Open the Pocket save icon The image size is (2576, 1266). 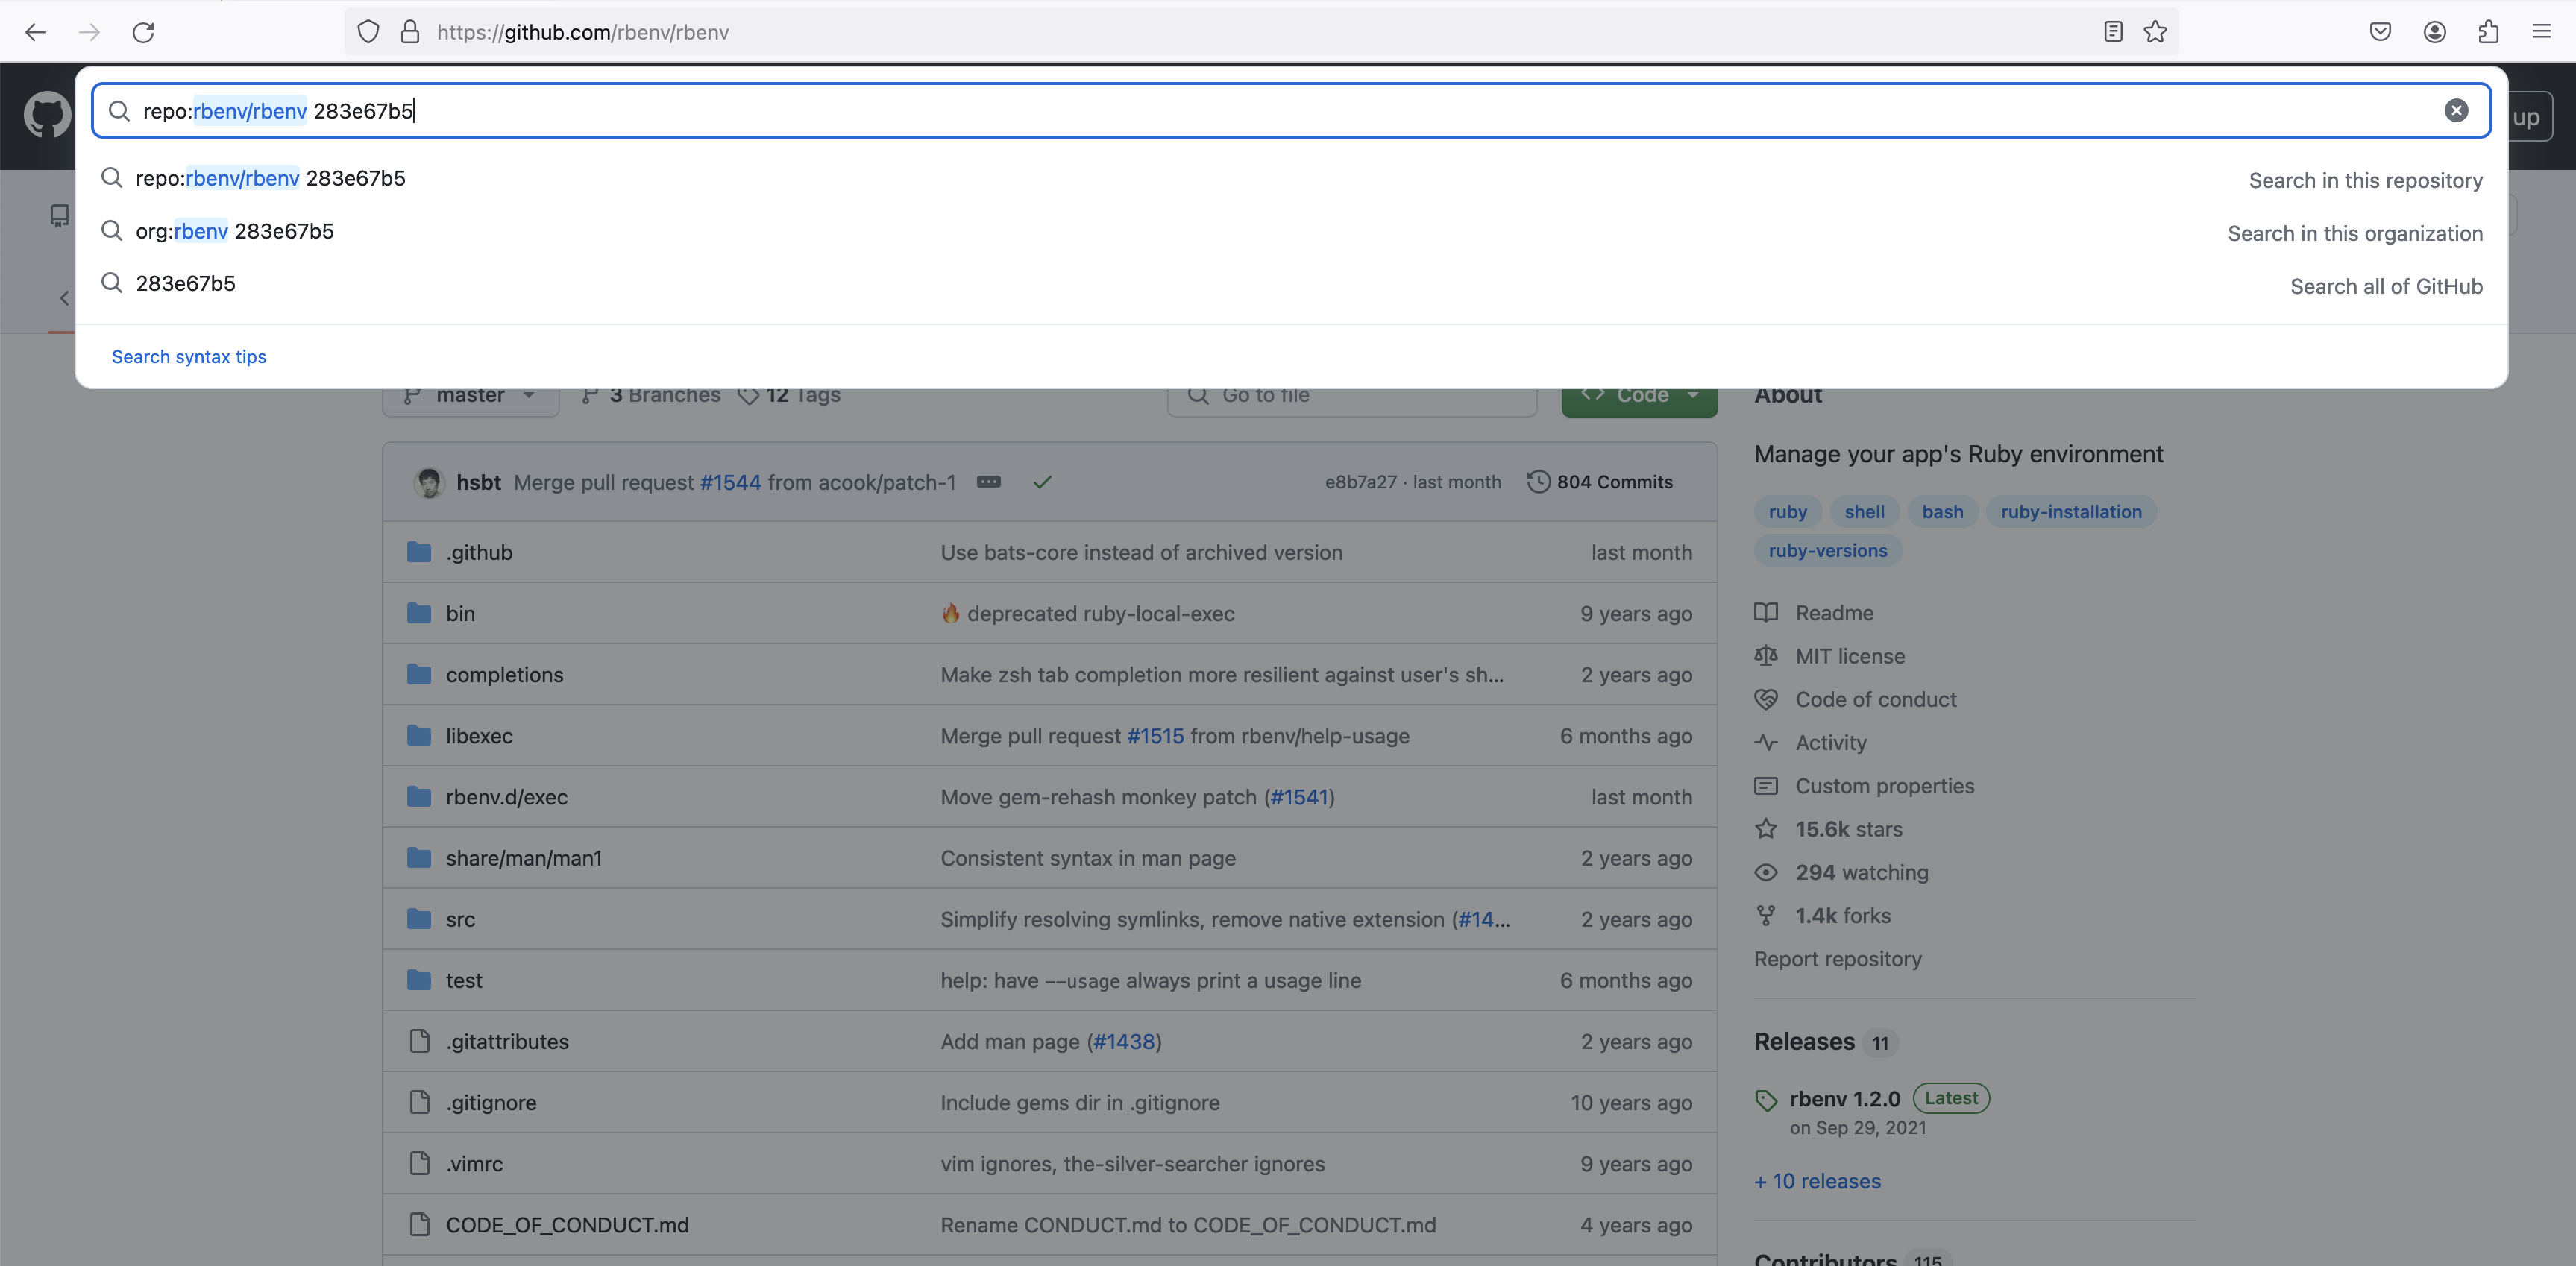(x=2380, y=32)
